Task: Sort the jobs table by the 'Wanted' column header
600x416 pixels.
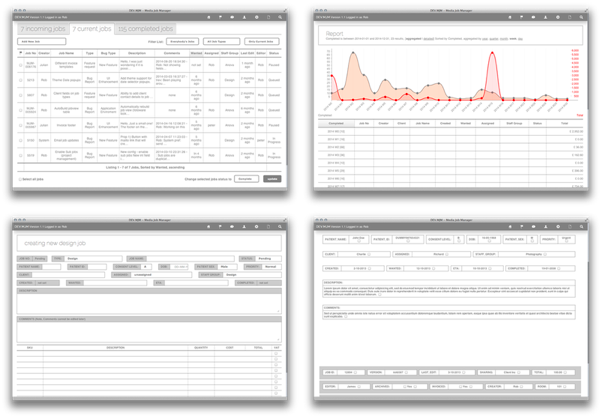Action: point(194,53)
